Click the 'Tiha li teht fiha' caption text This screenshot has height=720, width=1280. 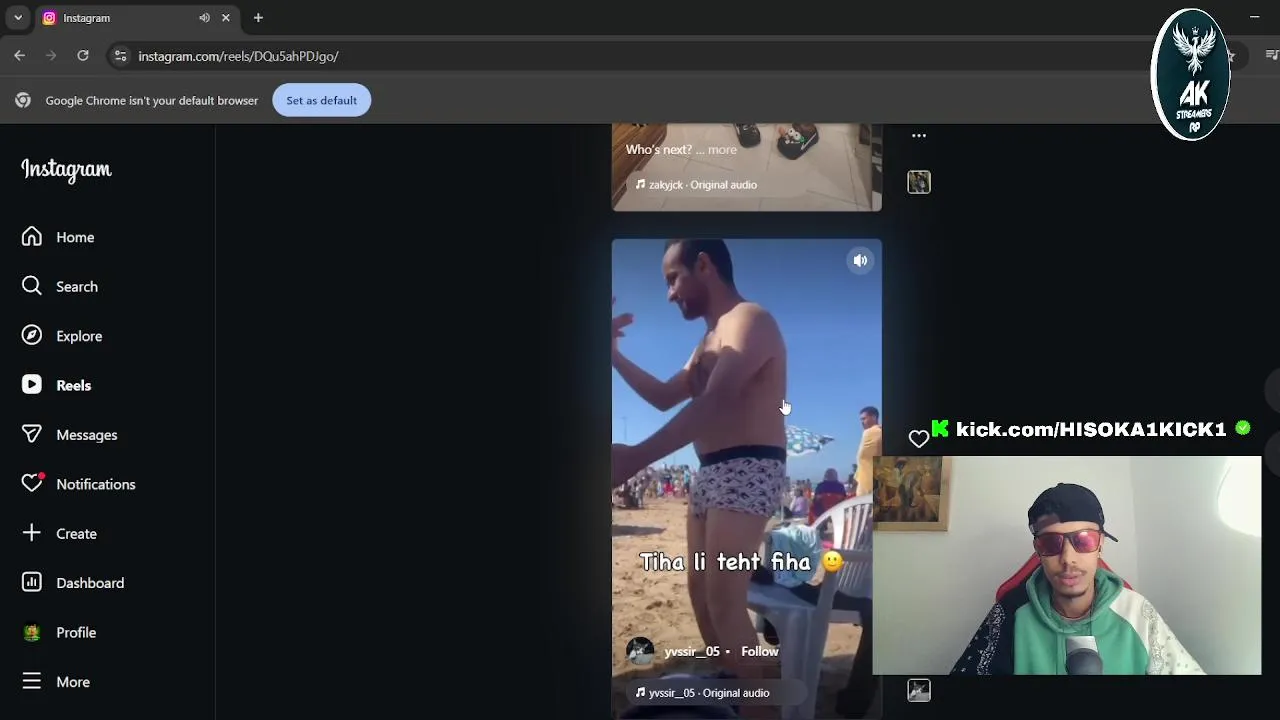pos(741,563)
